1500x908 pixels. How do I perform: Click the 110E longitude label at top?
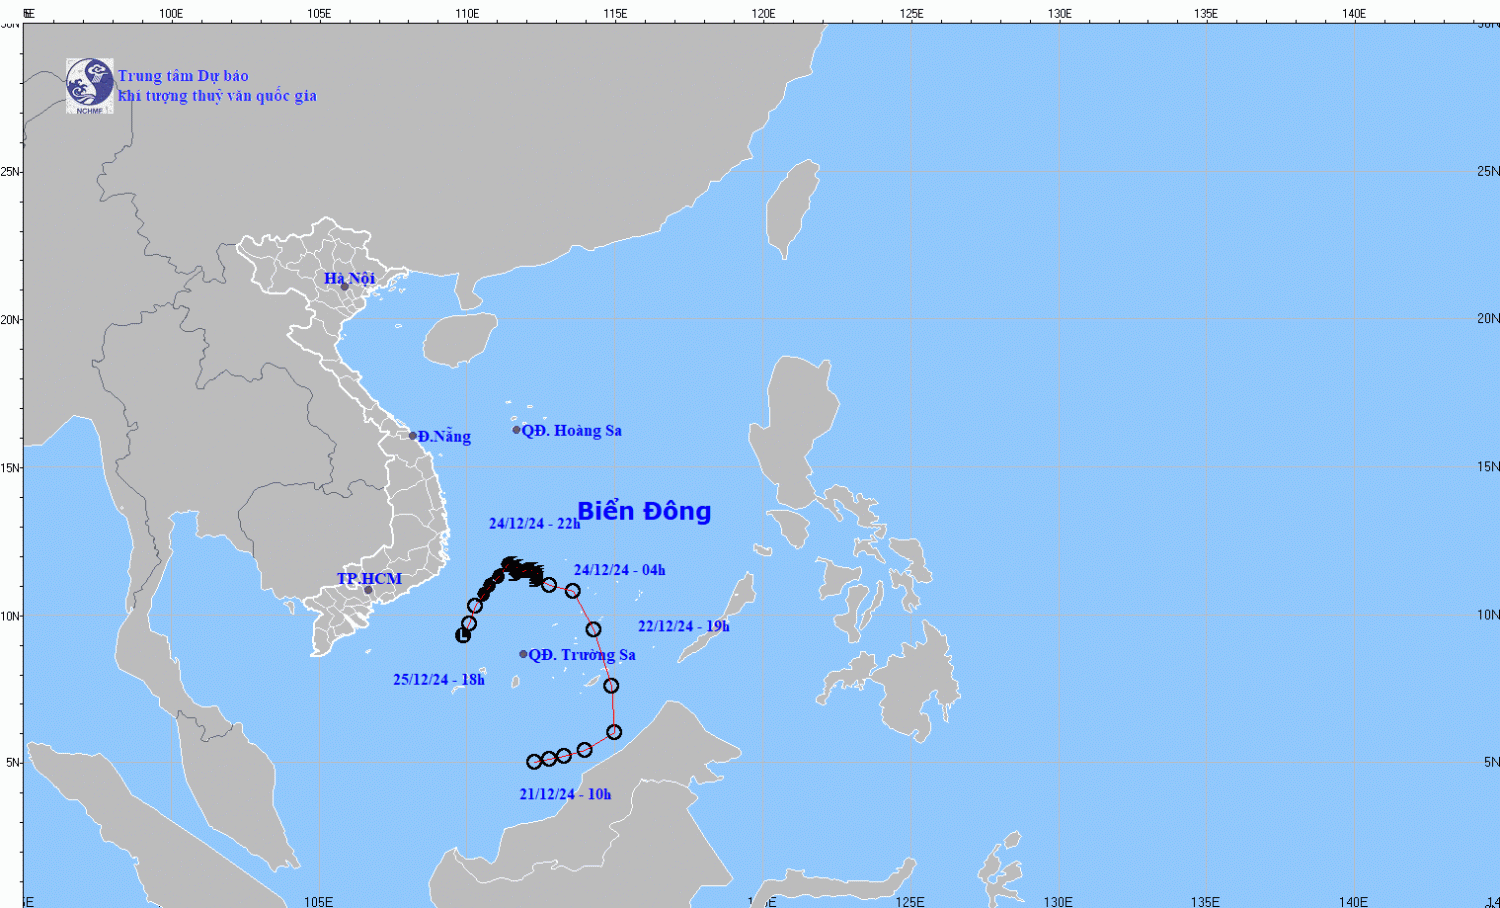pos(467,13)
